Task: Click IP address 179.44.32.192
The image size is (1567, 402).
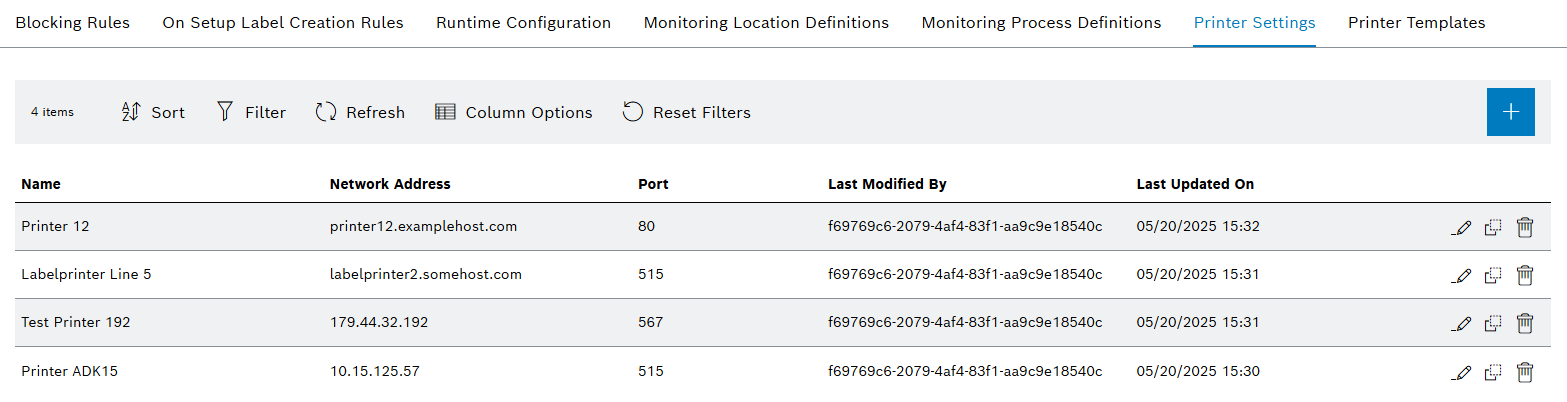Action: (x=379, y=322)
